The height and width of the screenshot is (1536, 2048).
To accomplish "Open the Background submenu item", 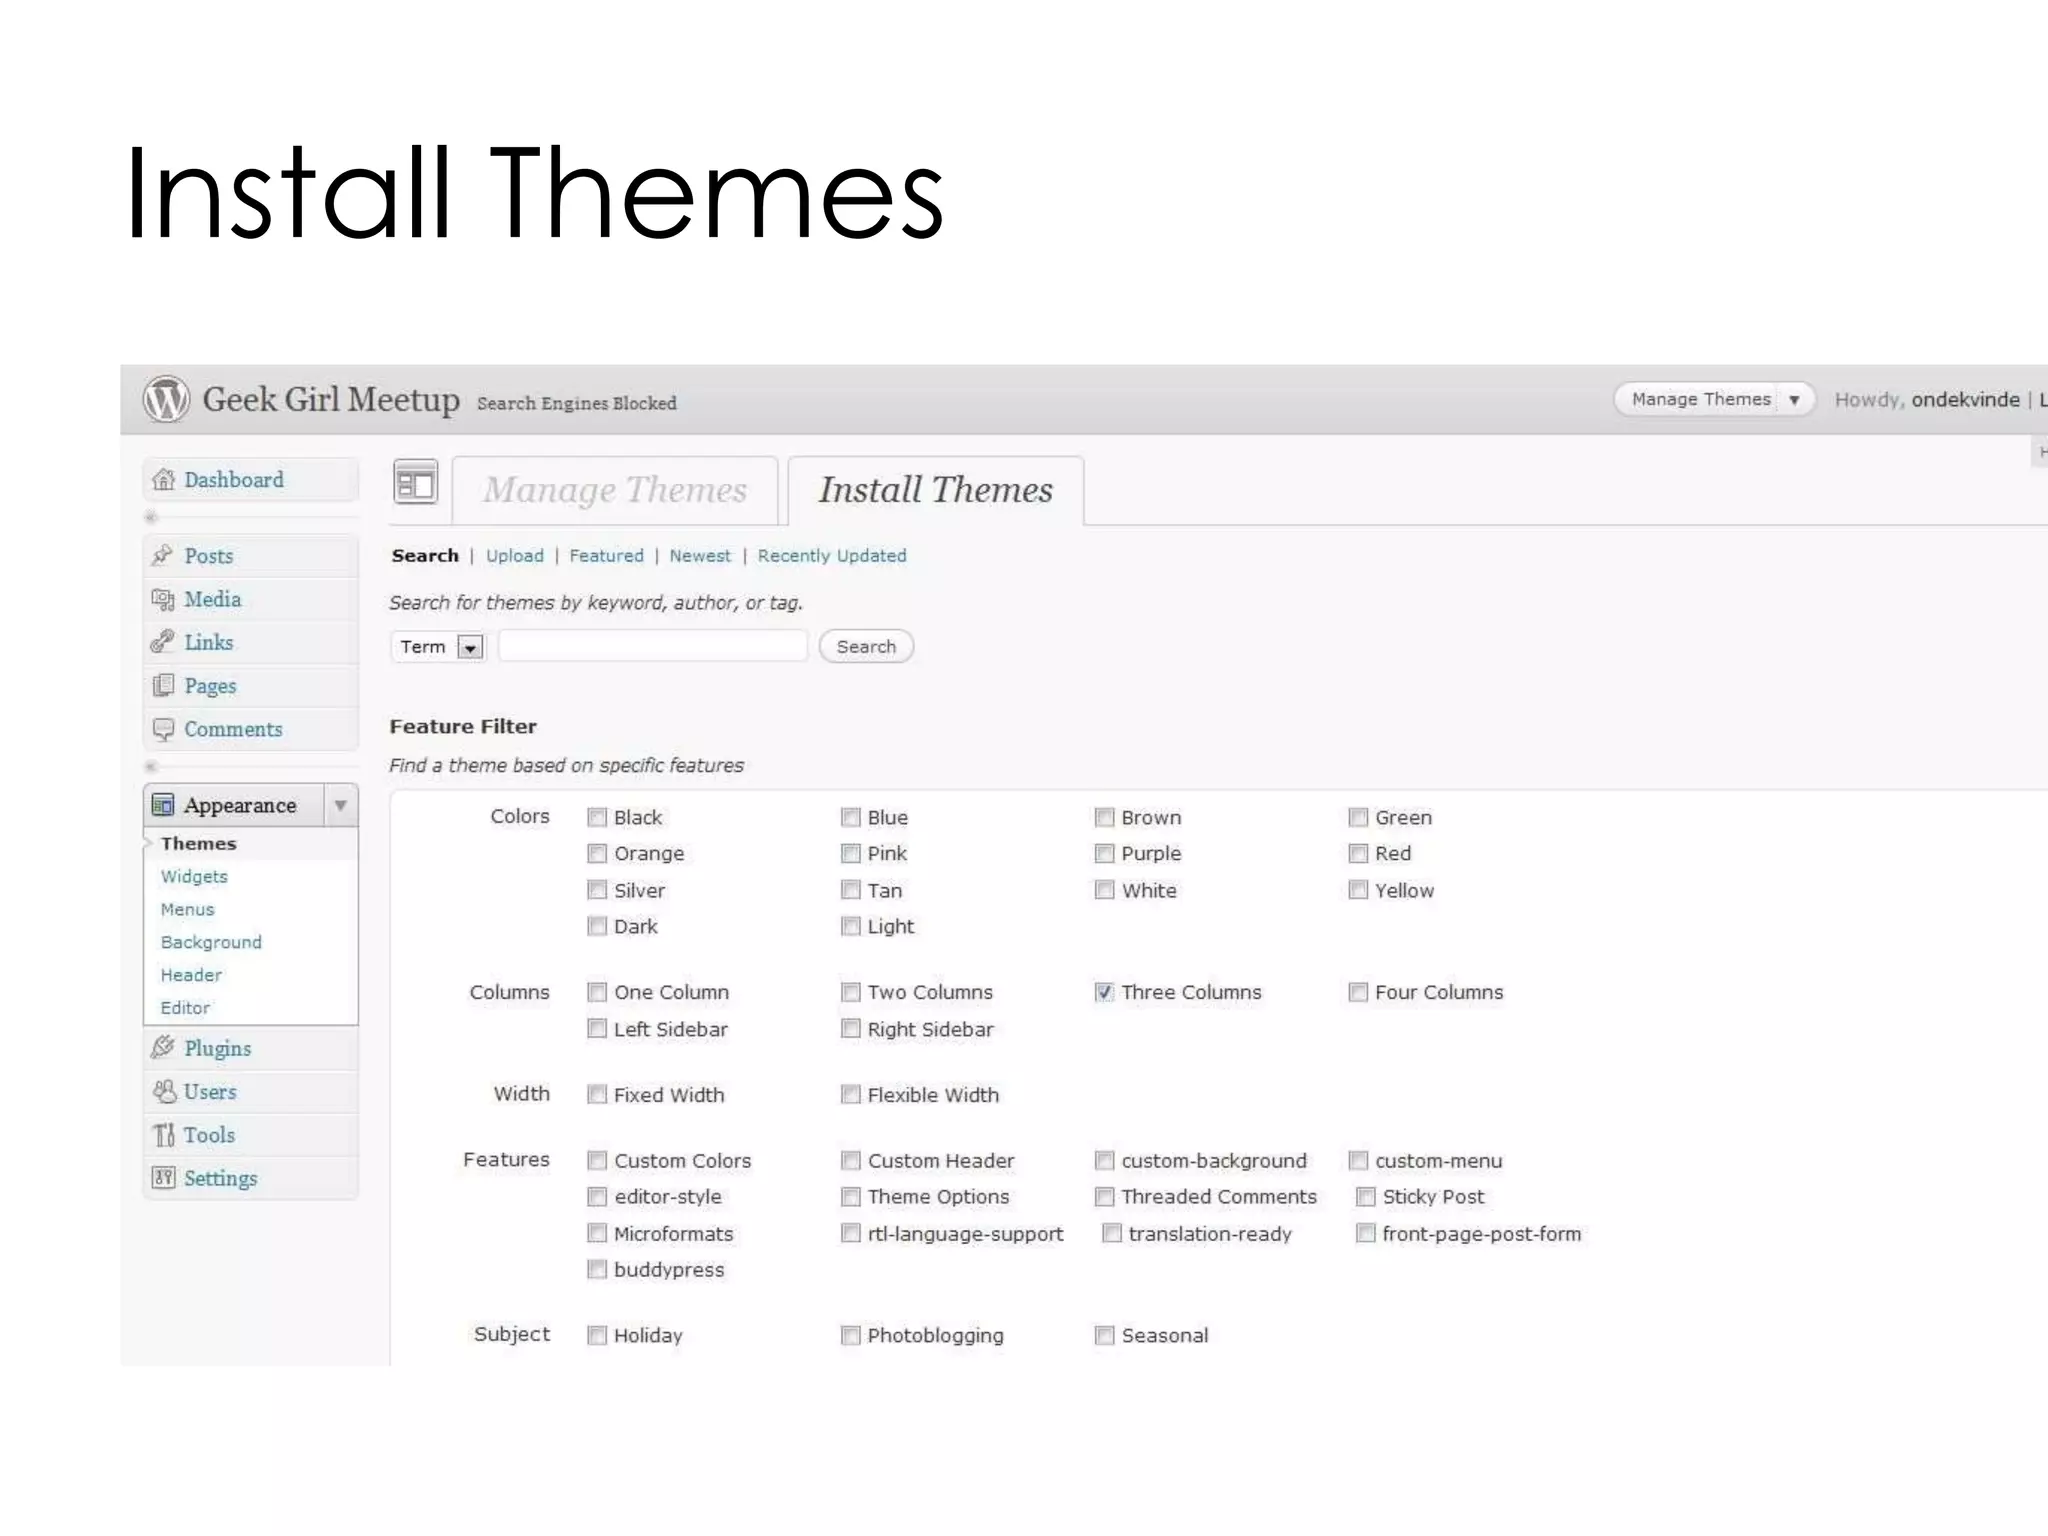I will tap(211, 943).
